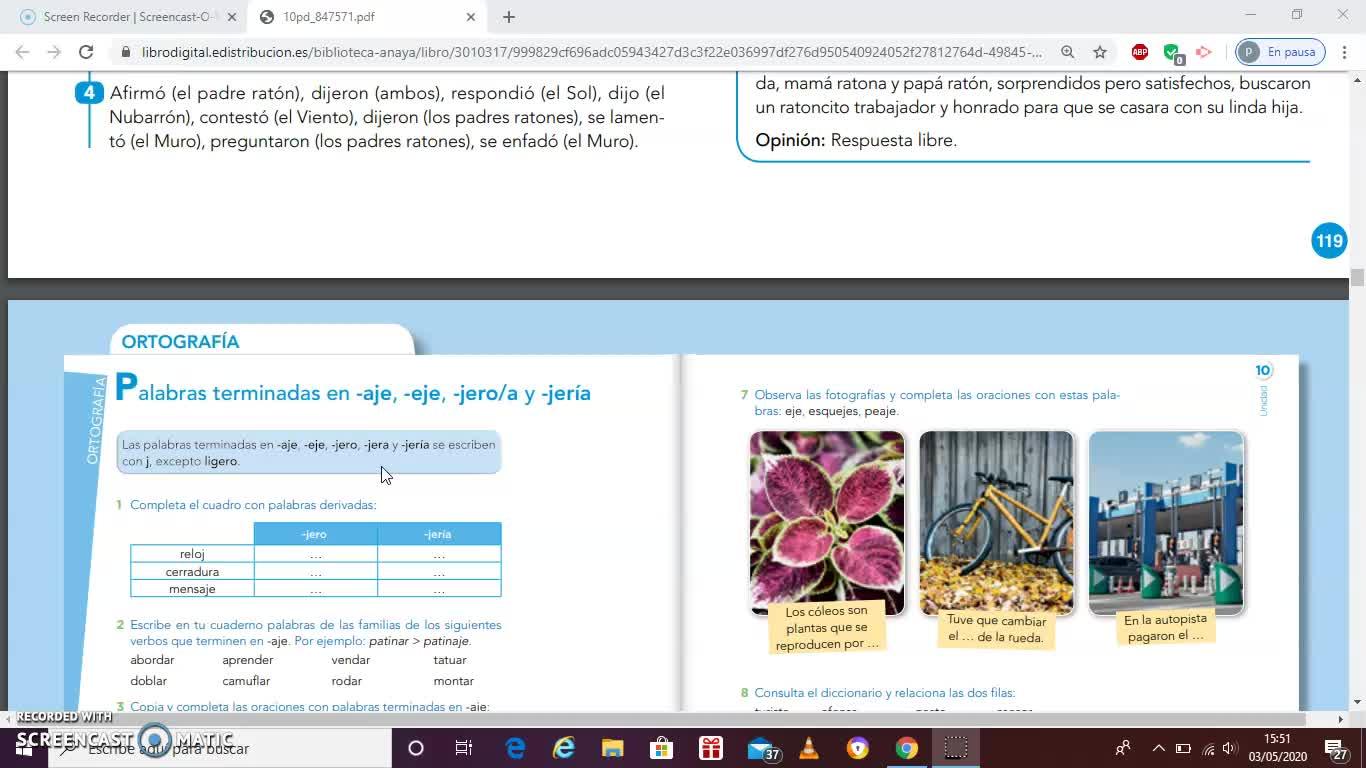The height and width of the screenshot is (768, 1366).
Task: Click the word 'abordar' in exercise 2
Action: pos(152,660)
